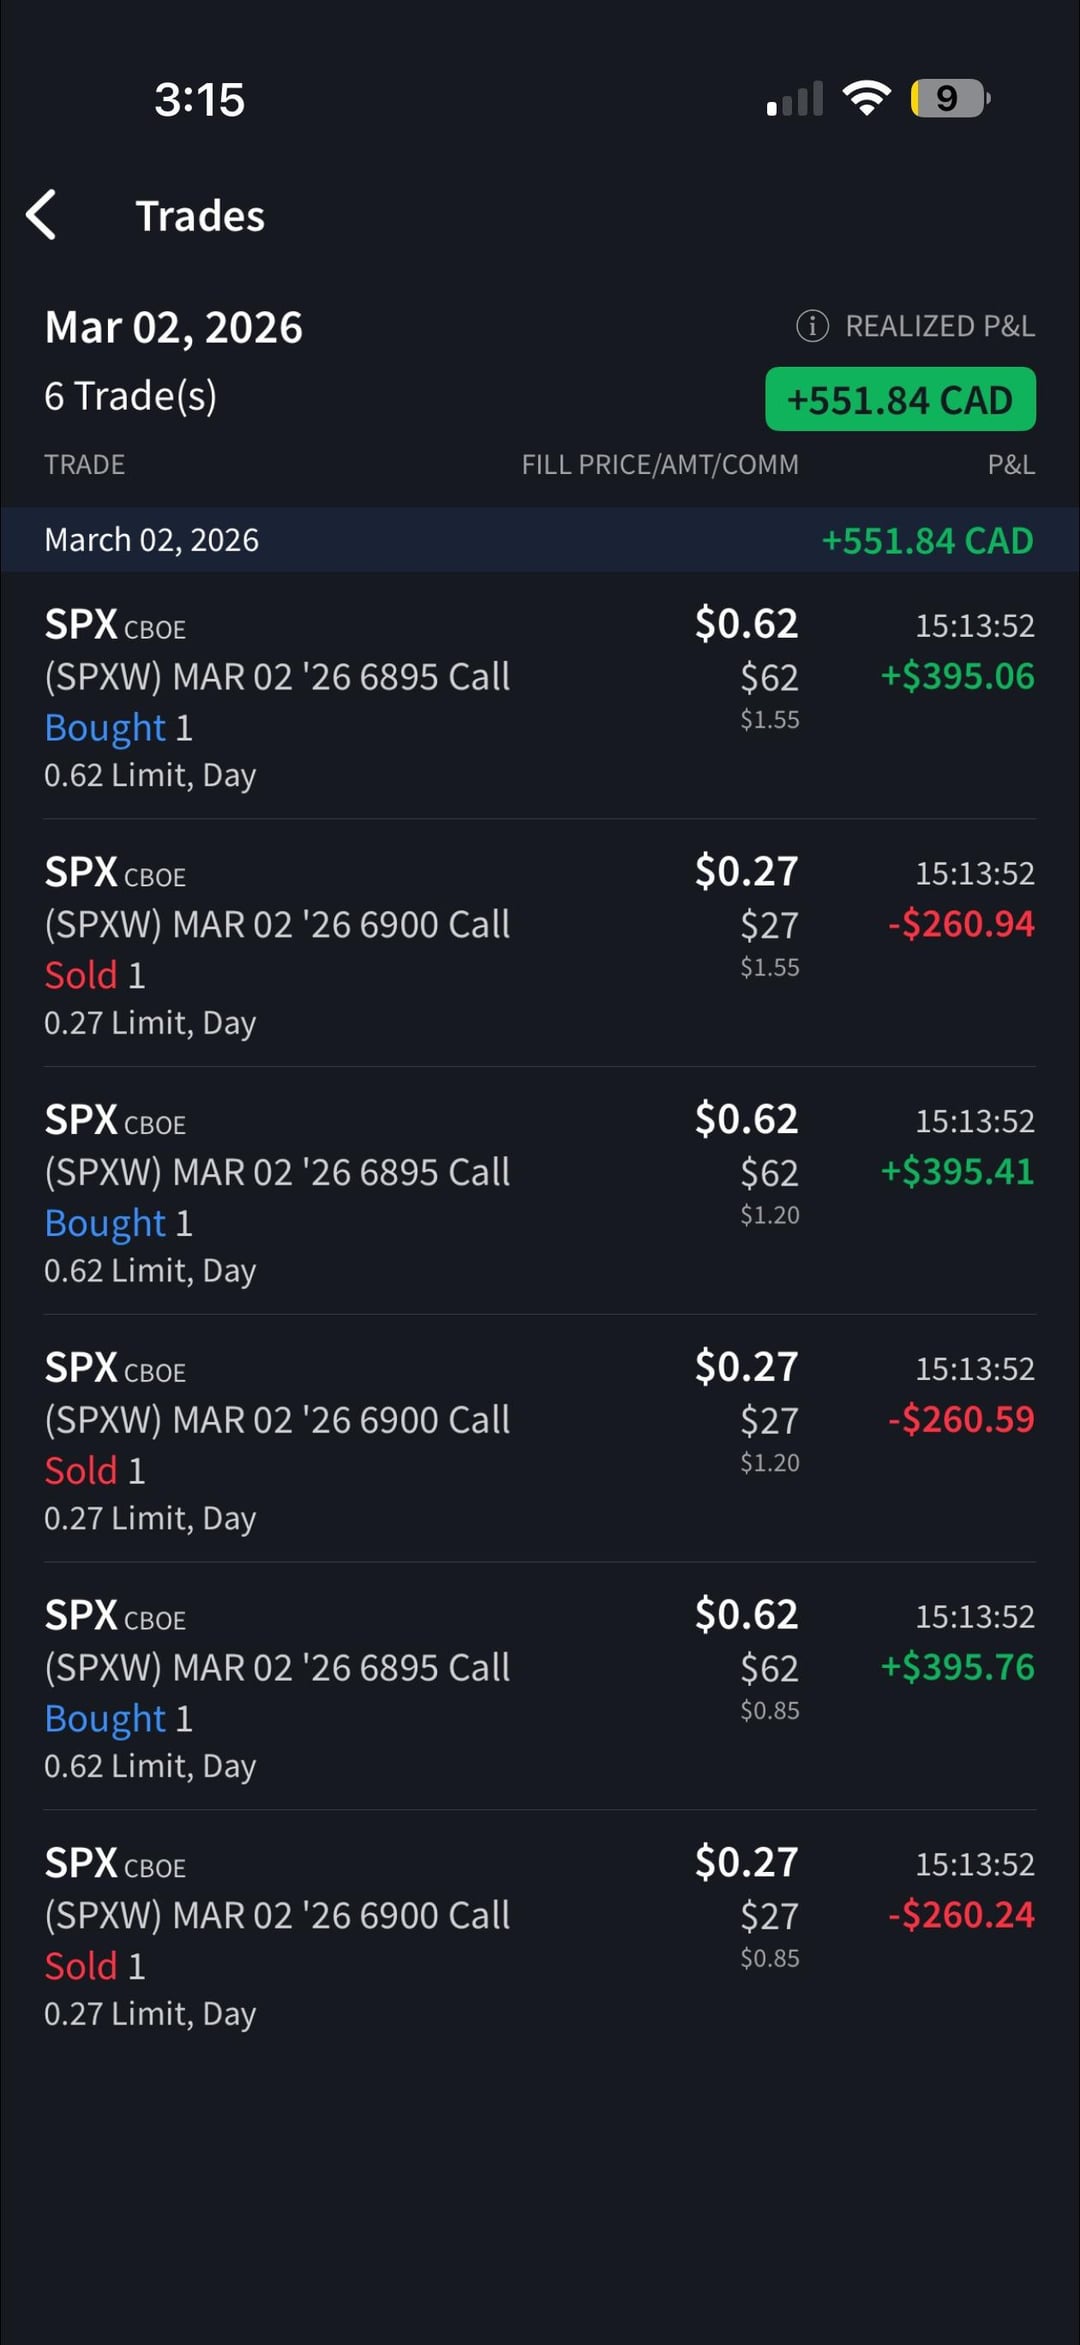Tap the FILL PRICE/AMT/COMM column header
Viewport: 1080px width, 2345px height.
pos(659,465)
